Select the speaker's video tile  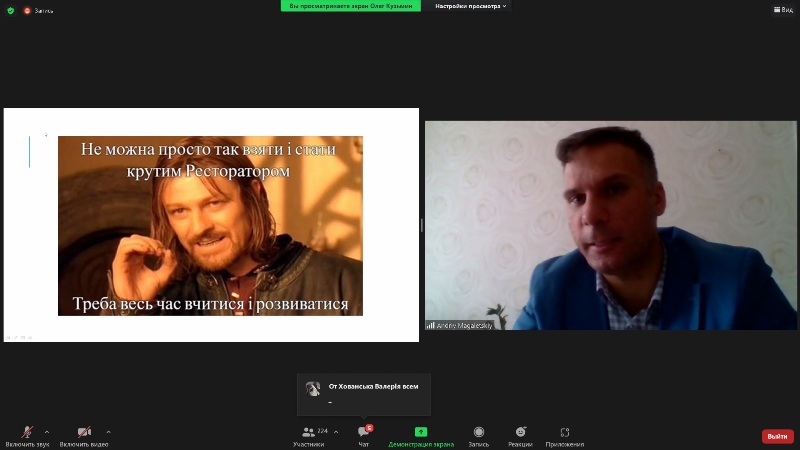[611, 225]
